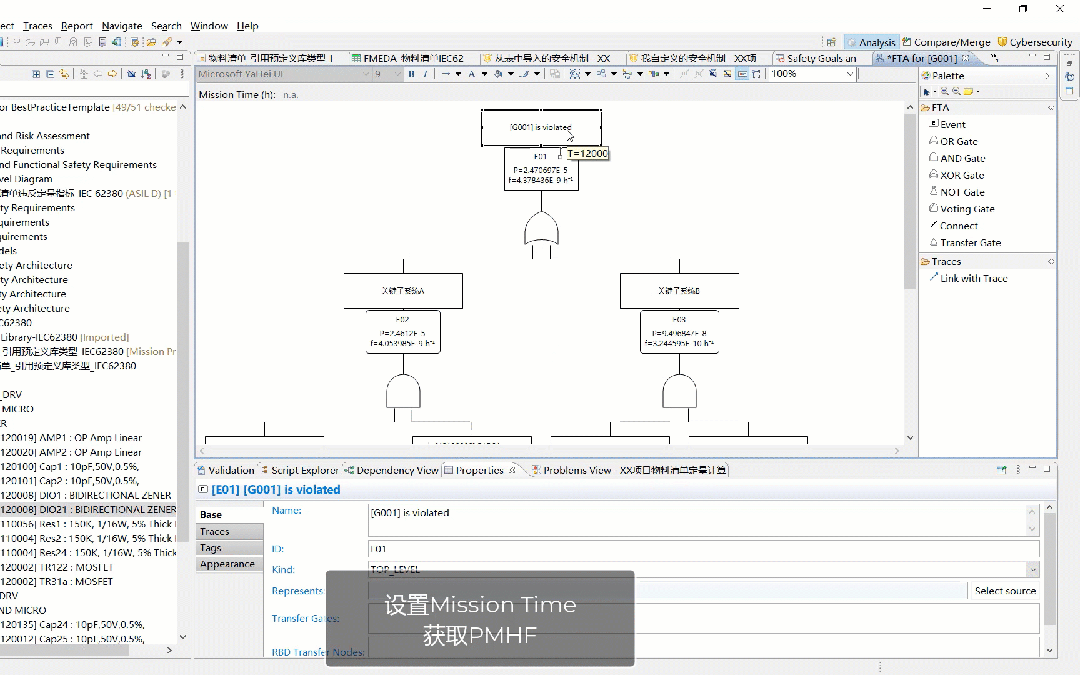Select AMP1 : OP Amp Linear tree row
1080x675 pixels.
click(x=71, y=438)
